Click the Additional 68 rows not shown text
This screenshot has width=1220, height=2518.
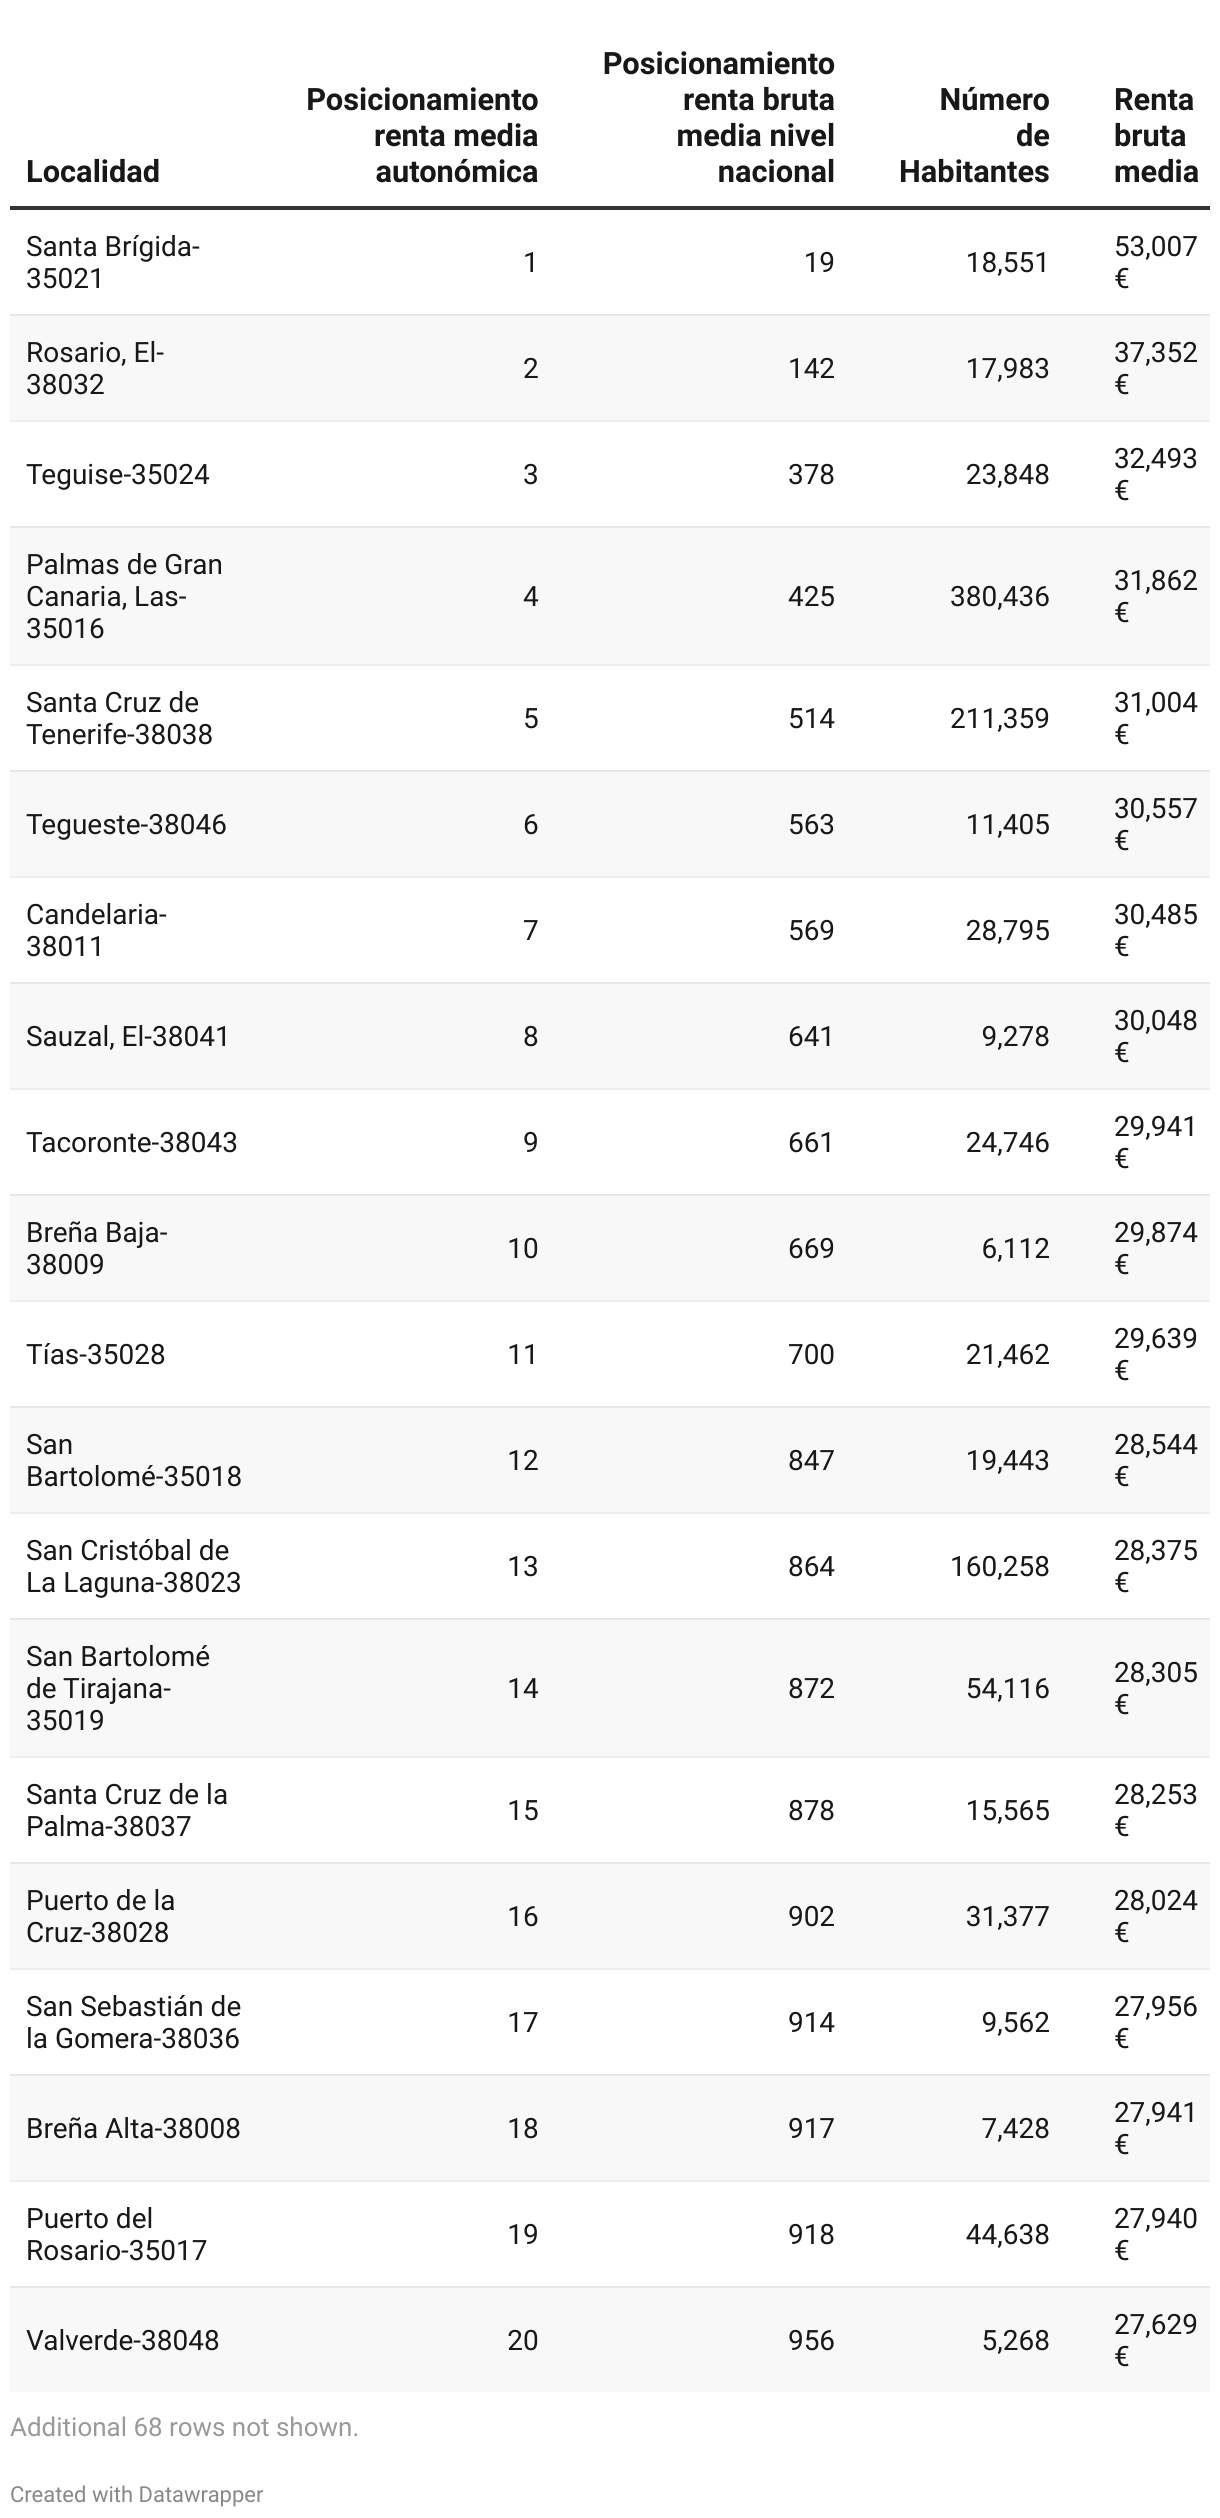184,2427
